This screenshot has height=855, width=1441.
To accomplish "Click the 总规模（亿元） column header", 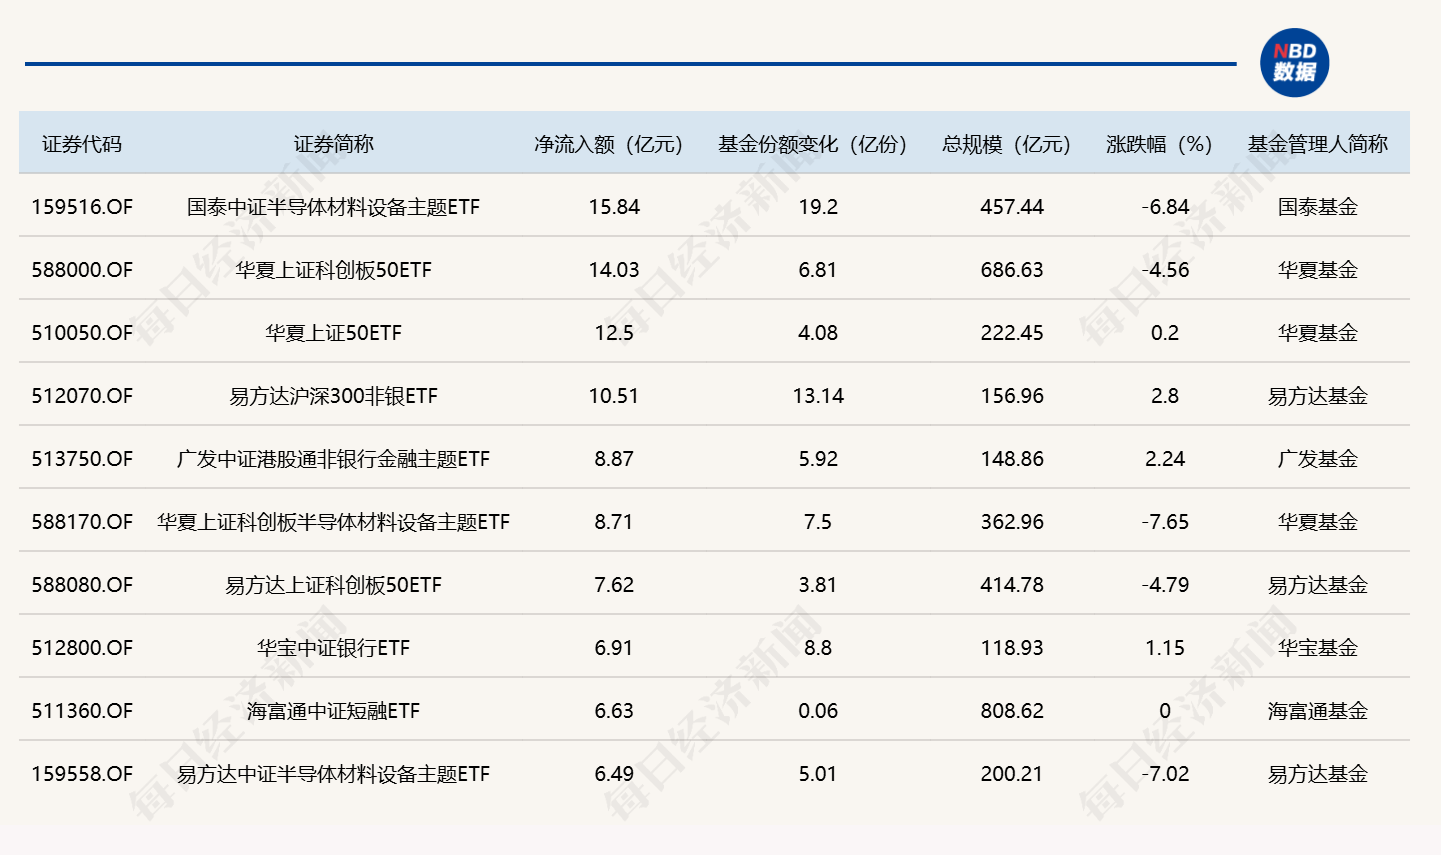I will [1007, 144].
